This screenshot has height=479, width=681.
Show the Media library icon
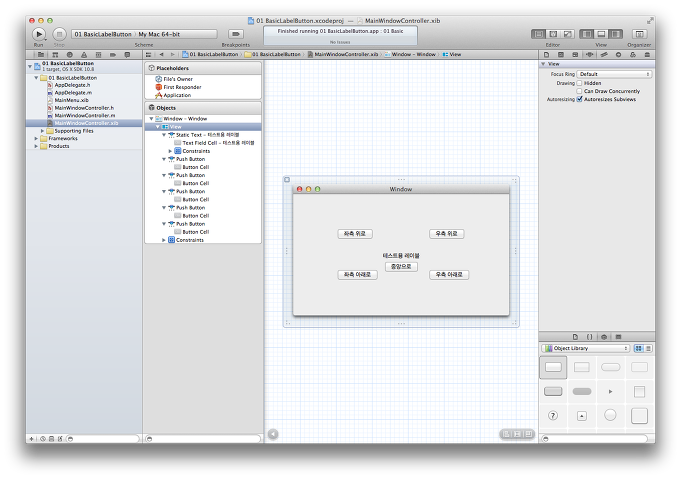[618, 337]
